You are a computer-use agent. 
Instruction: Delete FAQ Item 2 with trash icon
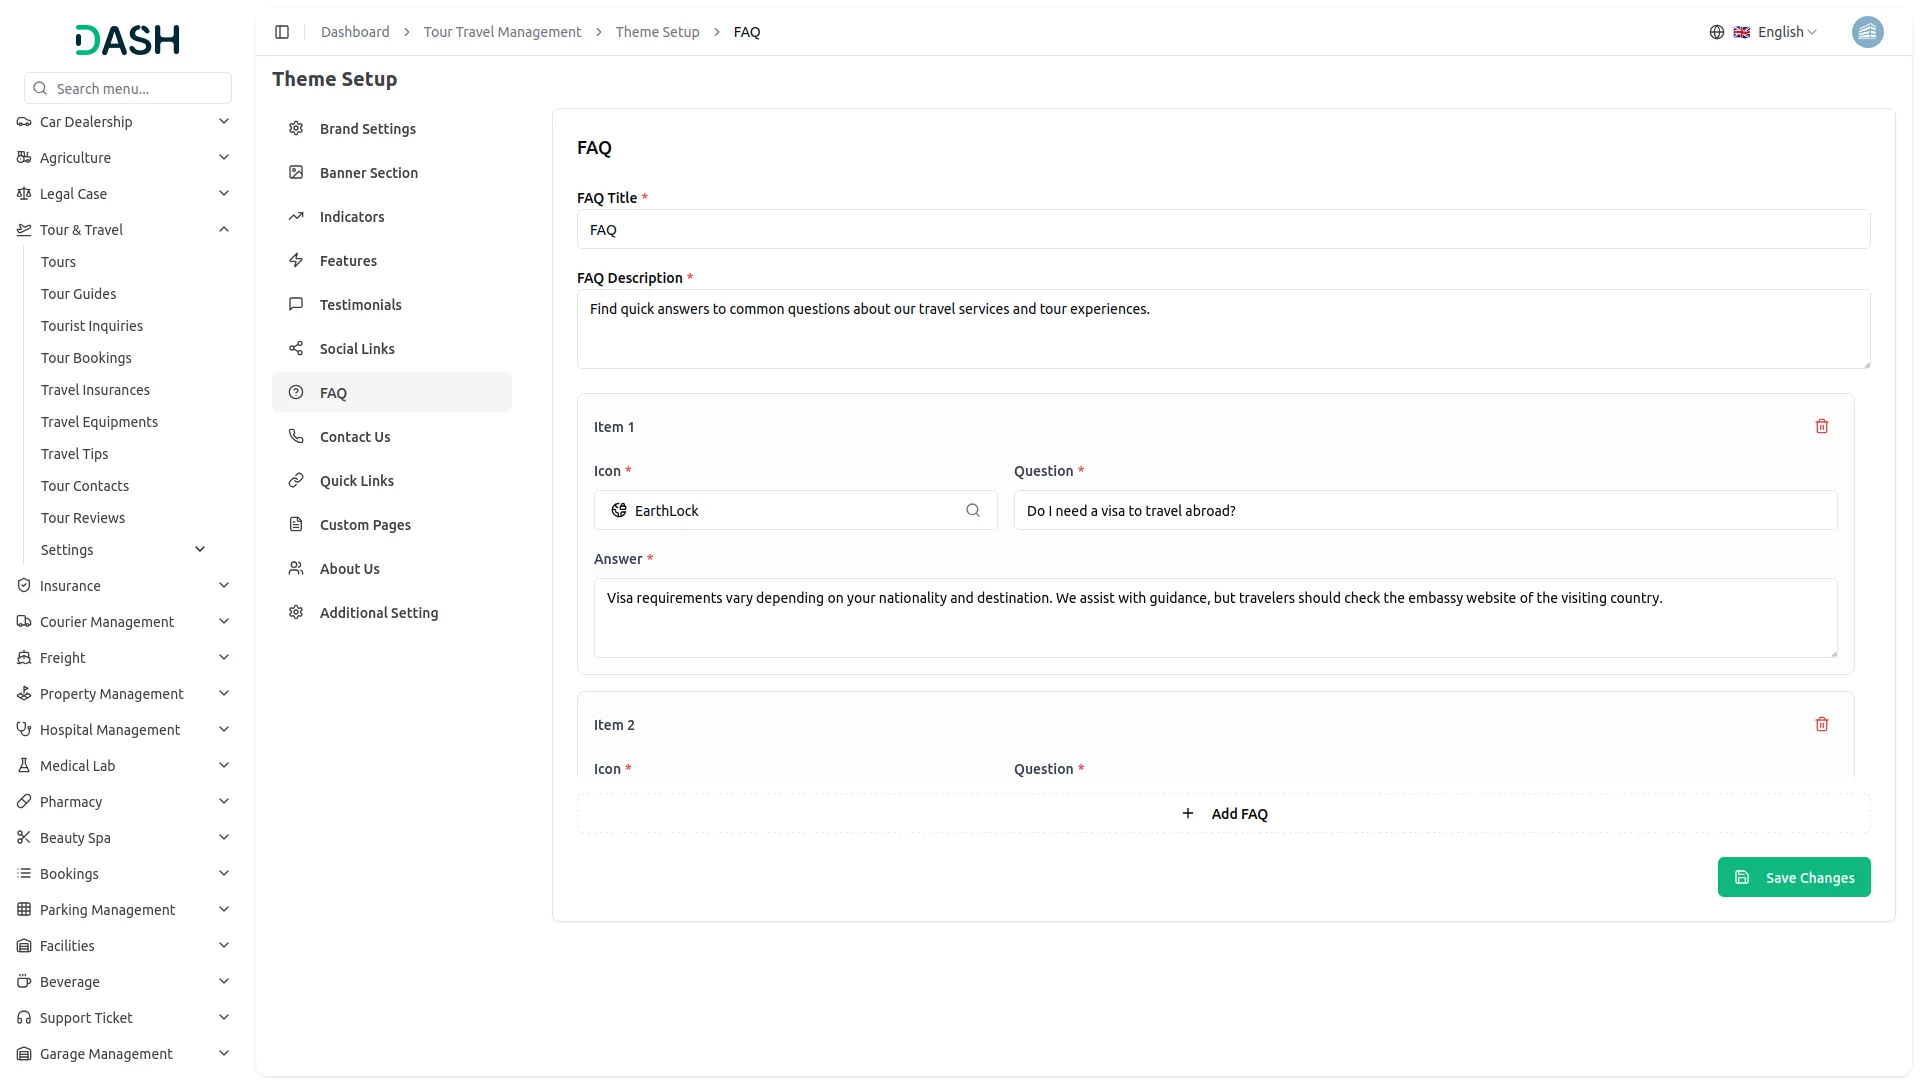click(1821, 725)
